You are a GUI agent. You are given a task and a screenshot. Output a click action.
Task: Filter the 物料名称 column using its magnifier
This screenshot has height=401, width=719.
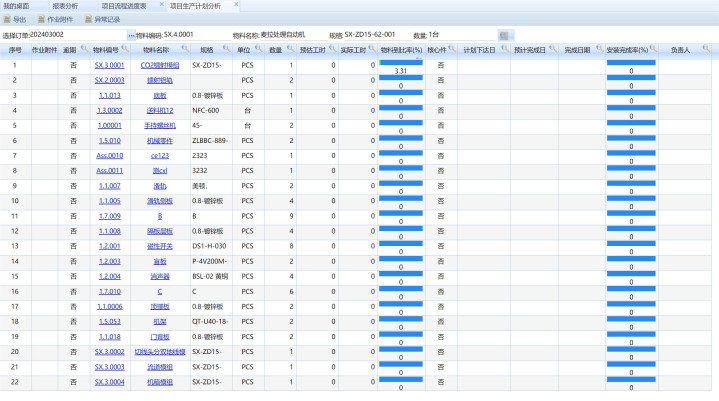point(184,49)
